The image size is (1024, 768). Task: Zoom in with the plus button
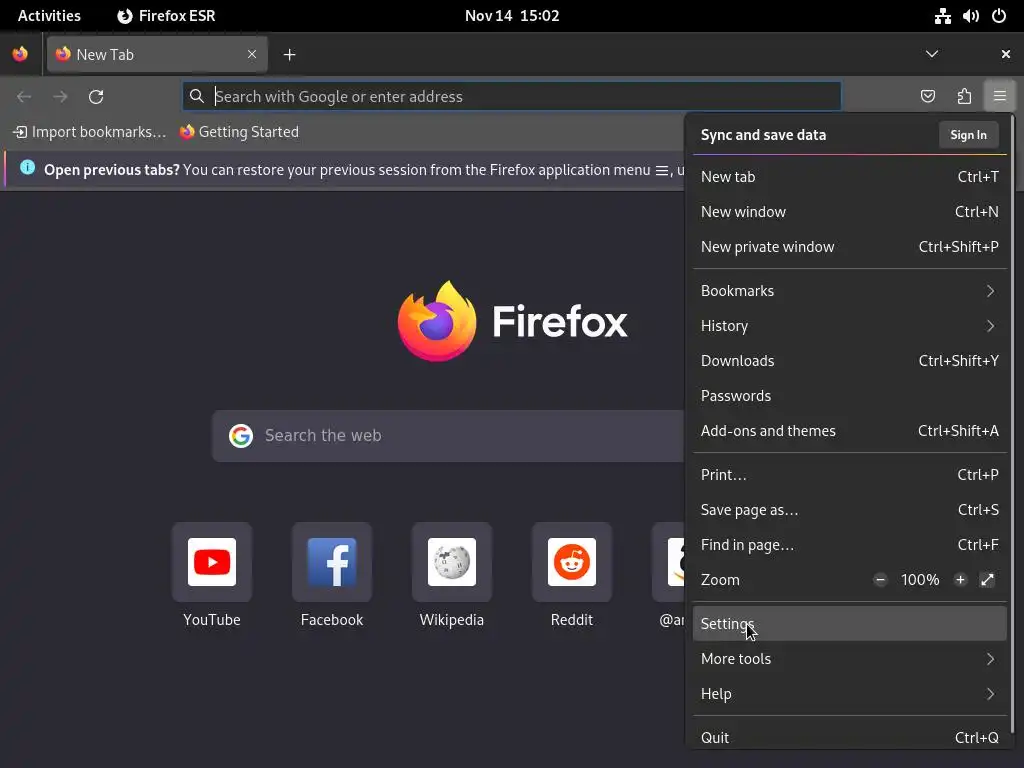pyautogui.click(x=960, y=580)
